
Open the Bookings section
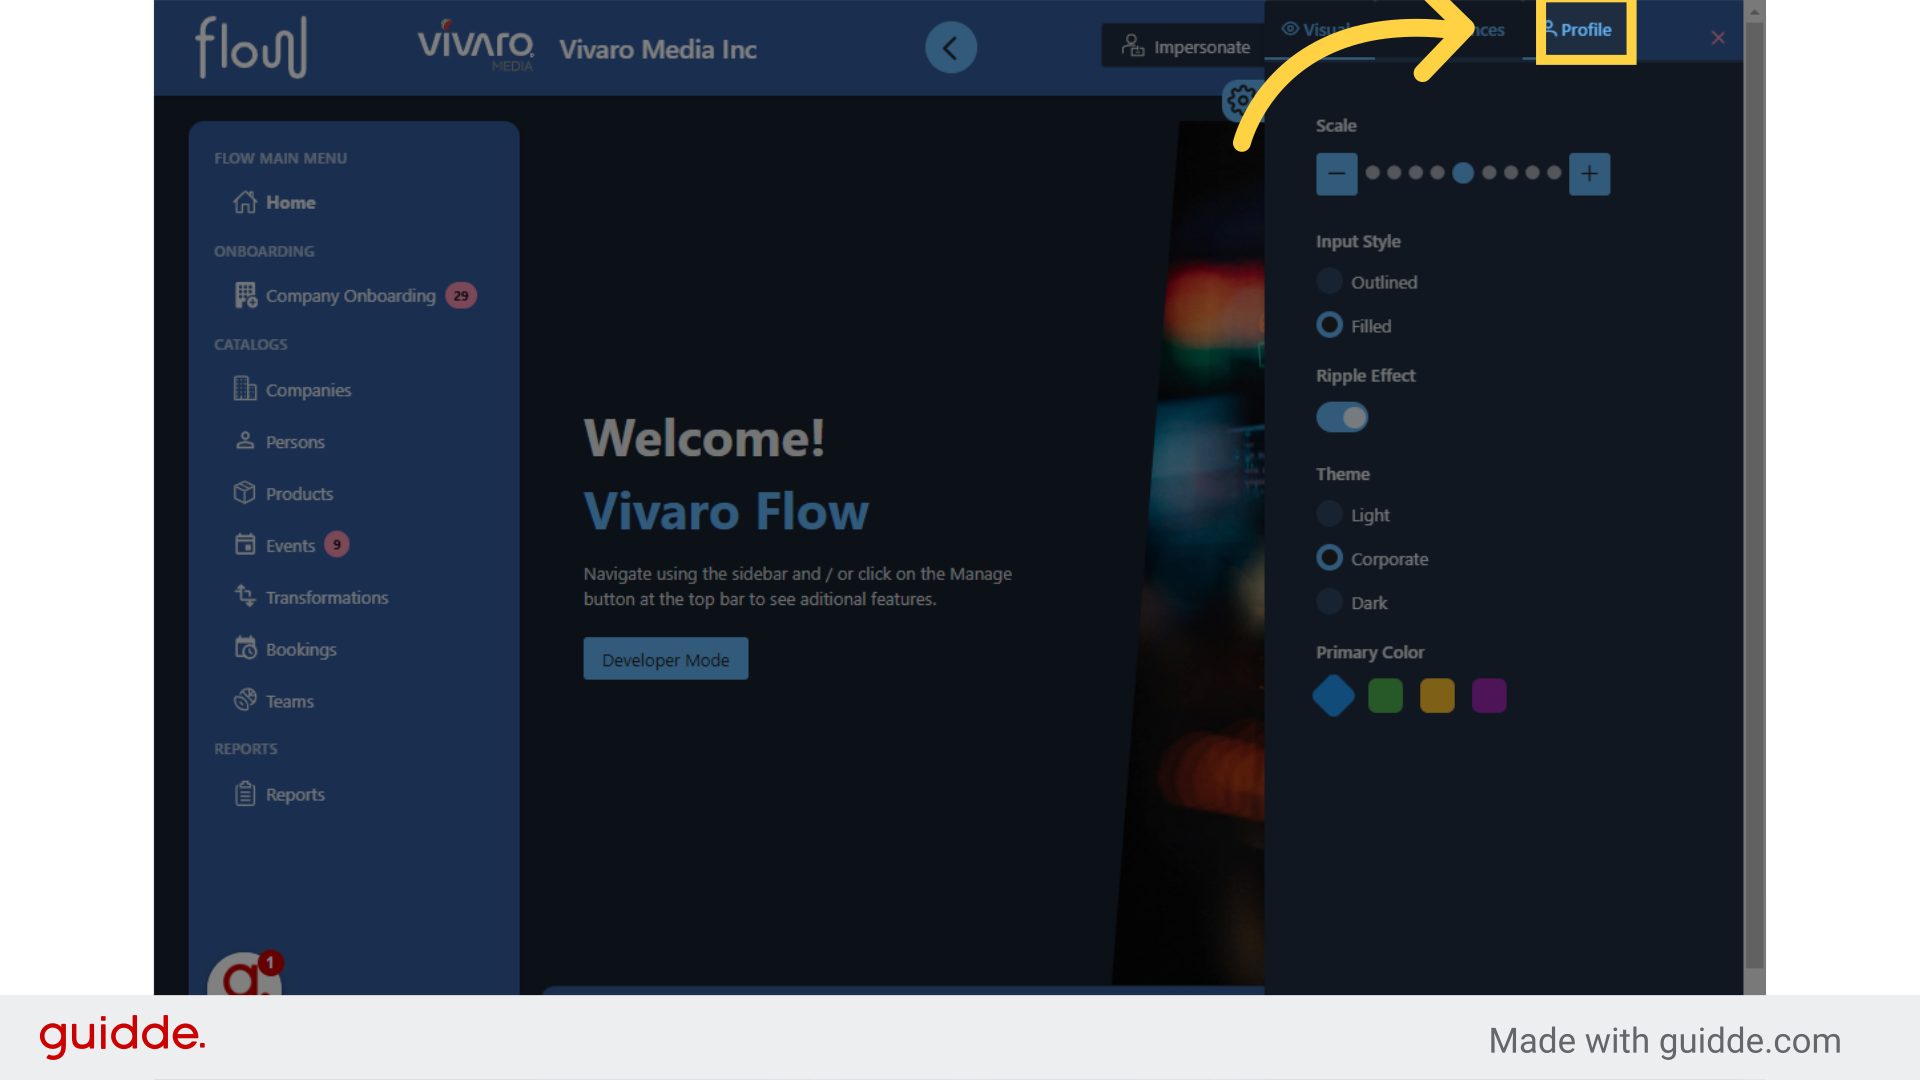point(300,650)
